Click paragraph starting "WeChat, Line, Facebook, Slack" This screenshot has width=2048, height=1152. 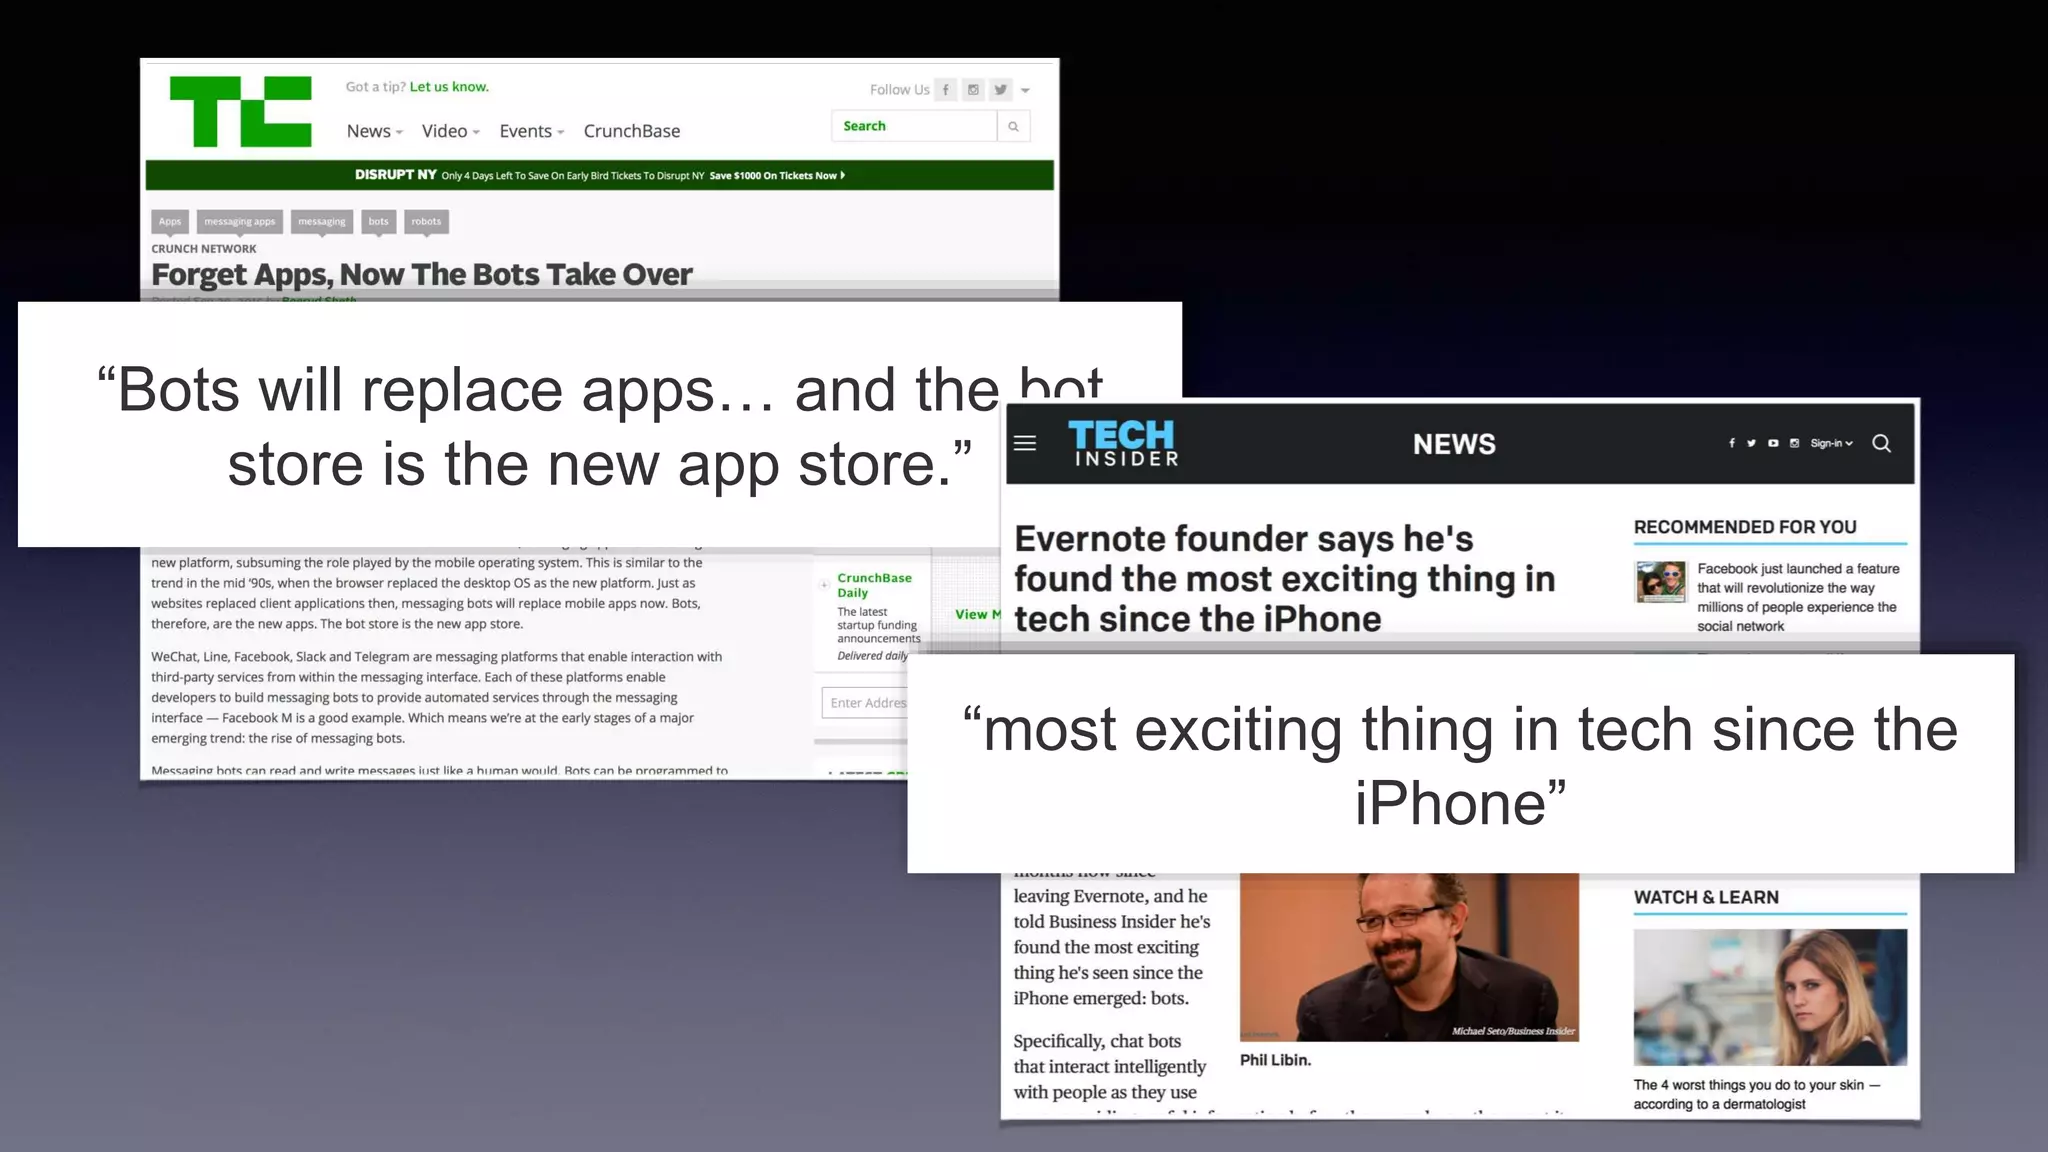[436, 698]
